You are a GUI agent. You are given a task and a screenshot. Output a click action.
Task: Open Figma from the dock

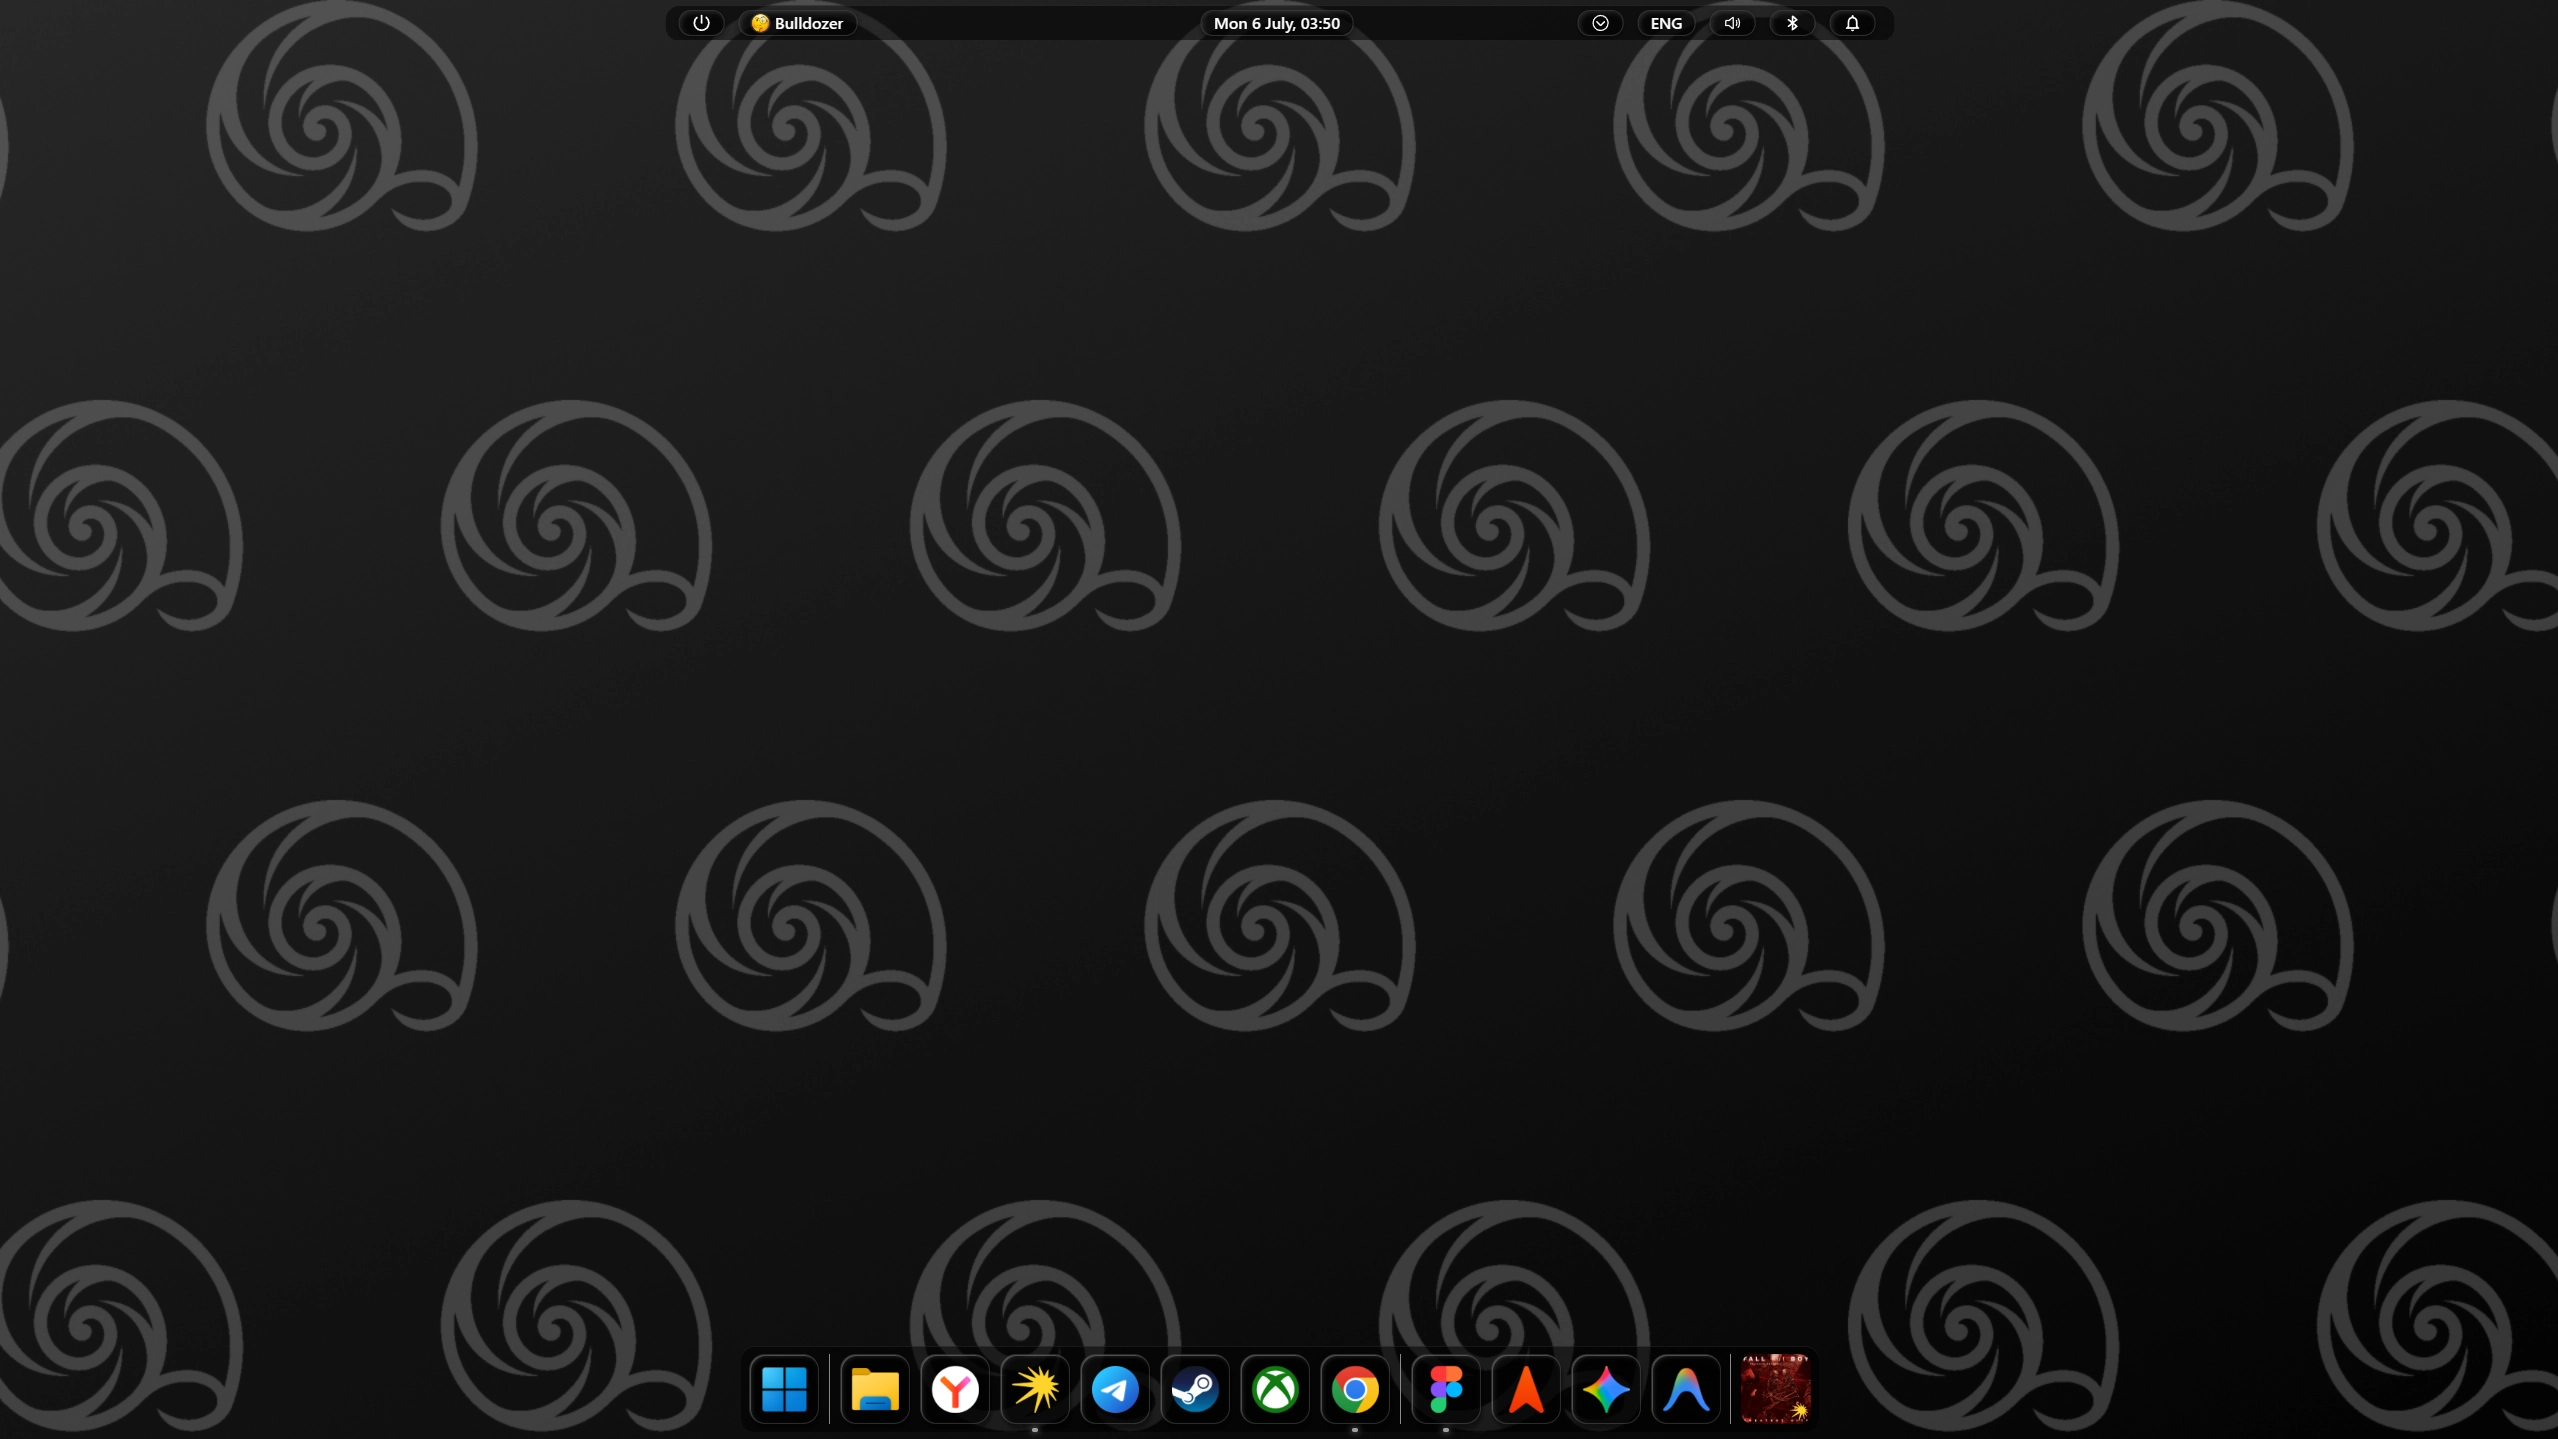click(x=1446, y=1389)
